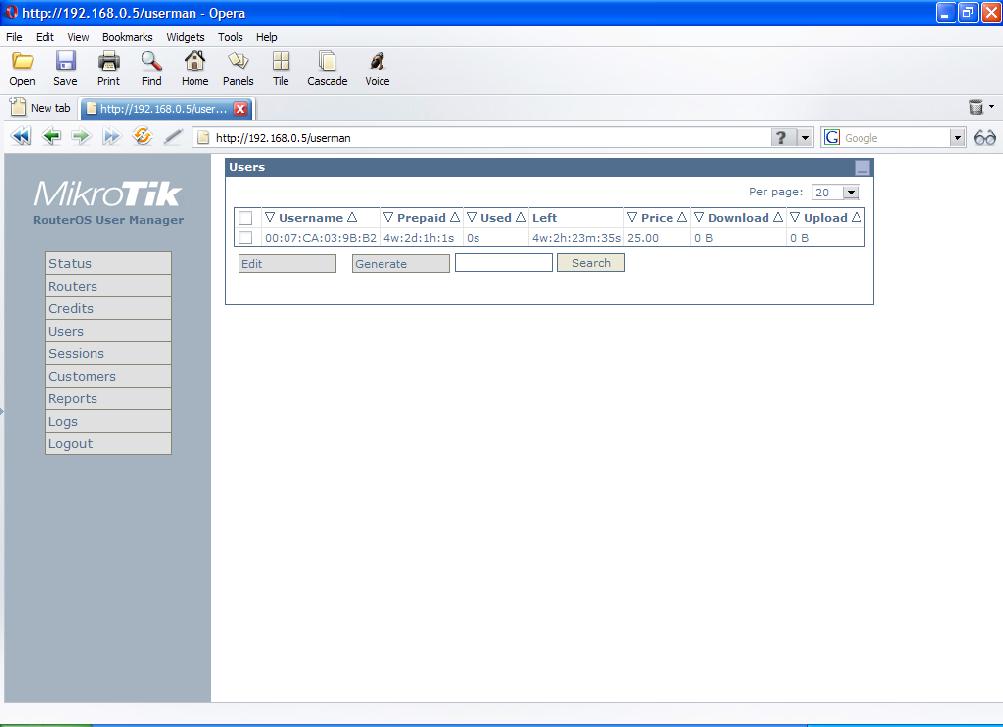The image size is (1003, 727).
Task: Sort Download descending with down triangle
Action: coord(699,217)
